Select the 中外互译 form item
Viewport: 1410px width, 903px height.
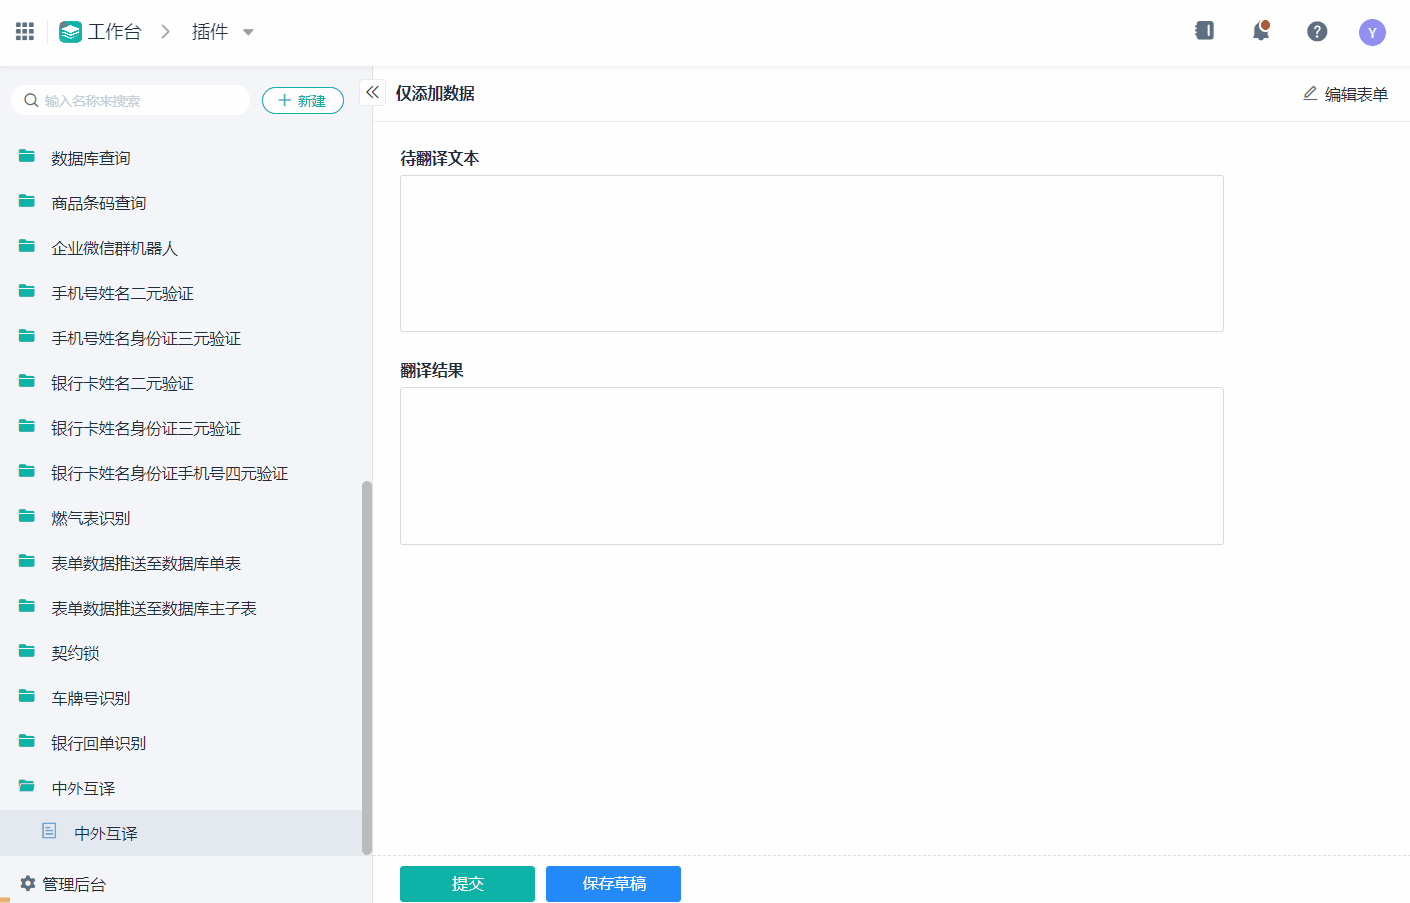point(105,833)
